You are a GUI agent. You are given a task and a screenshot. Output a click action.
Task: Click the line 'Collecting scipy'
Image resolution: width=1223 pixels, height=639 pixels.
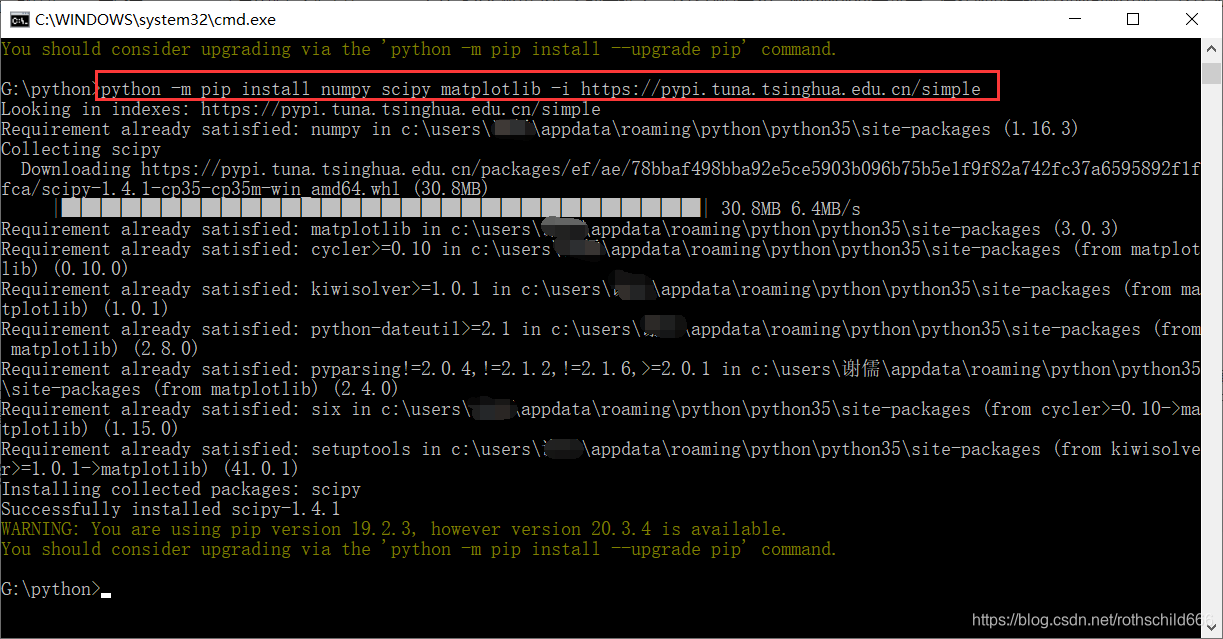[81, 149]
